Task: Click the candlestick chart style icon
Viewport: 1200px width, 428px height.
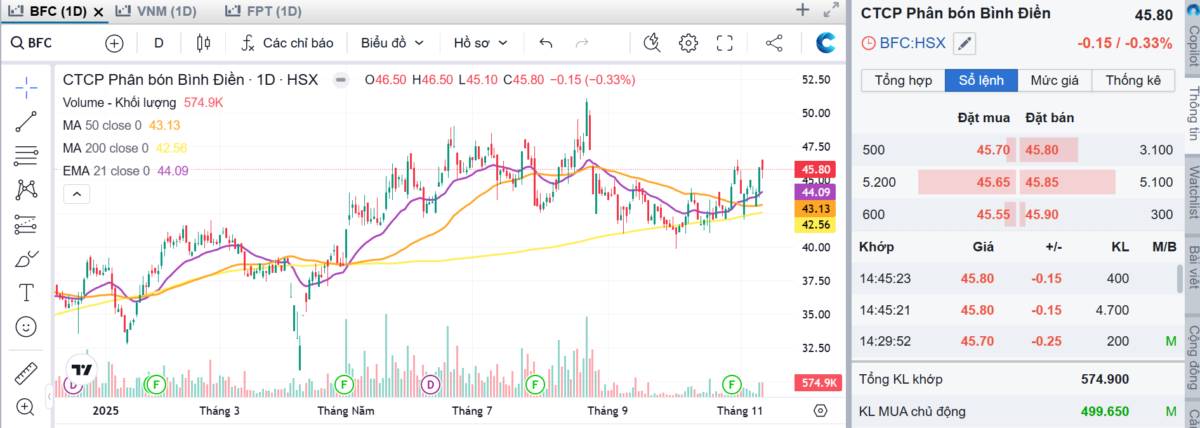Action: pyautogui.click(x=204, y=43)
